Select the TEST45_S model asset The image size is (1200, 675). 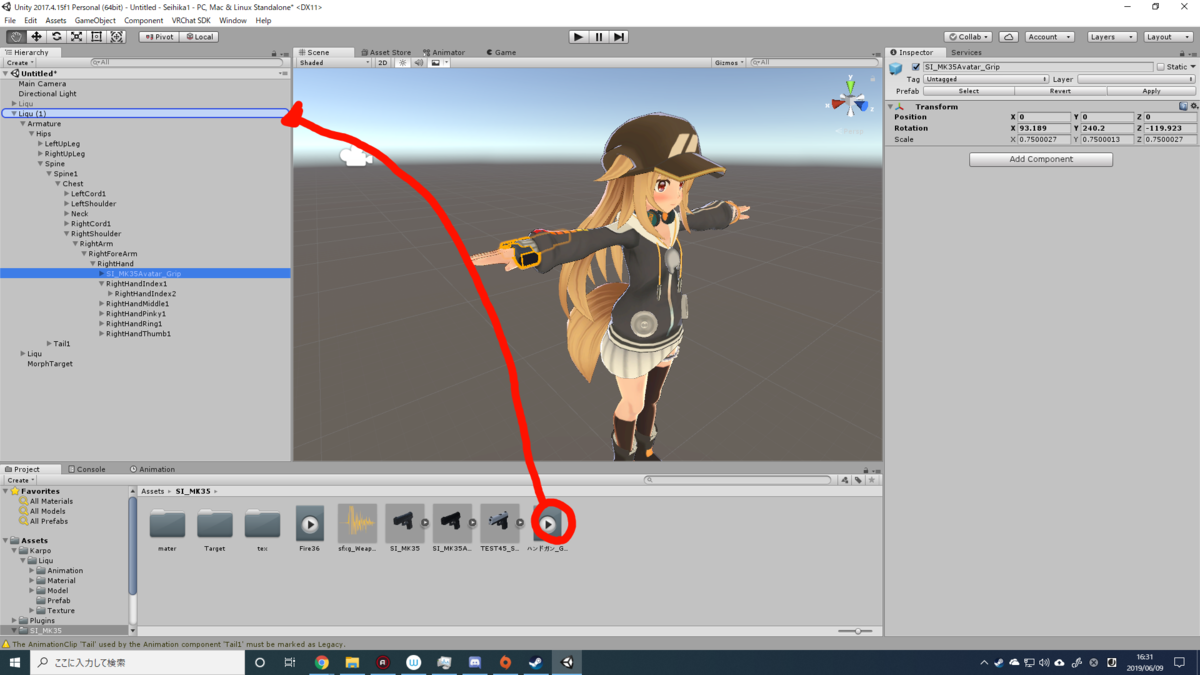pos(499,529)
